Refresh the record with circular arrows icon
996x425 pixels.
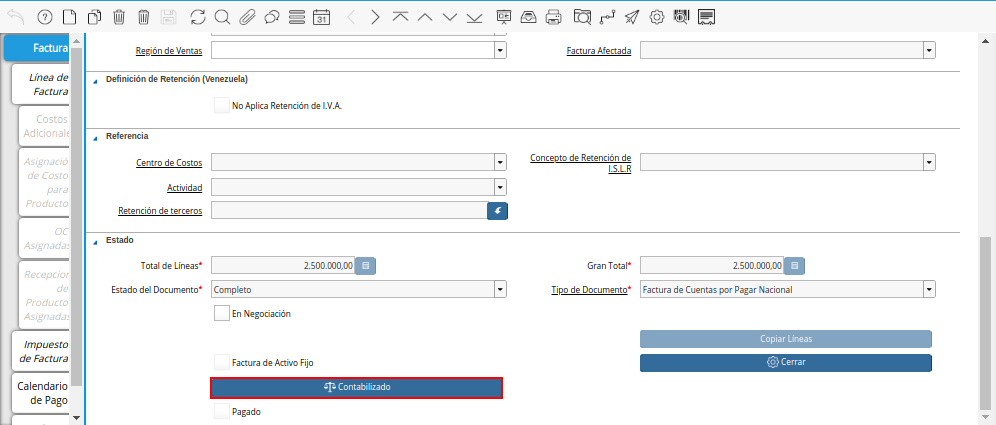pyautogui.click(x=198, y=17)
